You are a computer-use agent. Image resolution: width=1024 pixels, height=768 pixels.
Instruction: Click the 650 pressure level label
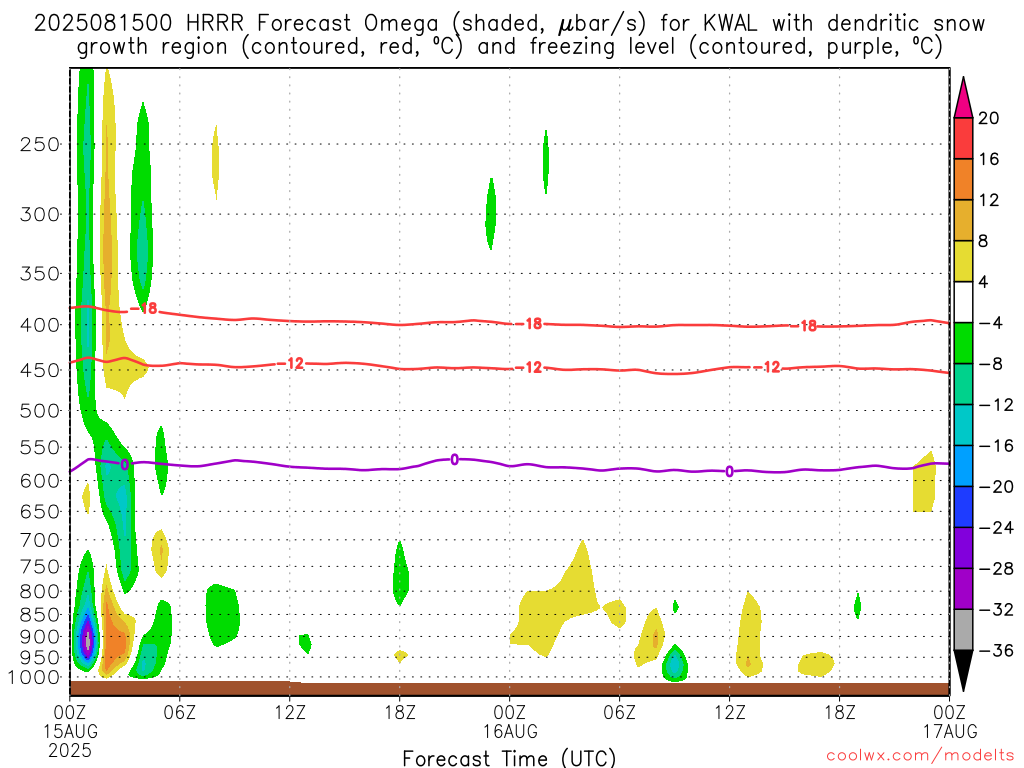pyautogui.click(x=40, y=511)
